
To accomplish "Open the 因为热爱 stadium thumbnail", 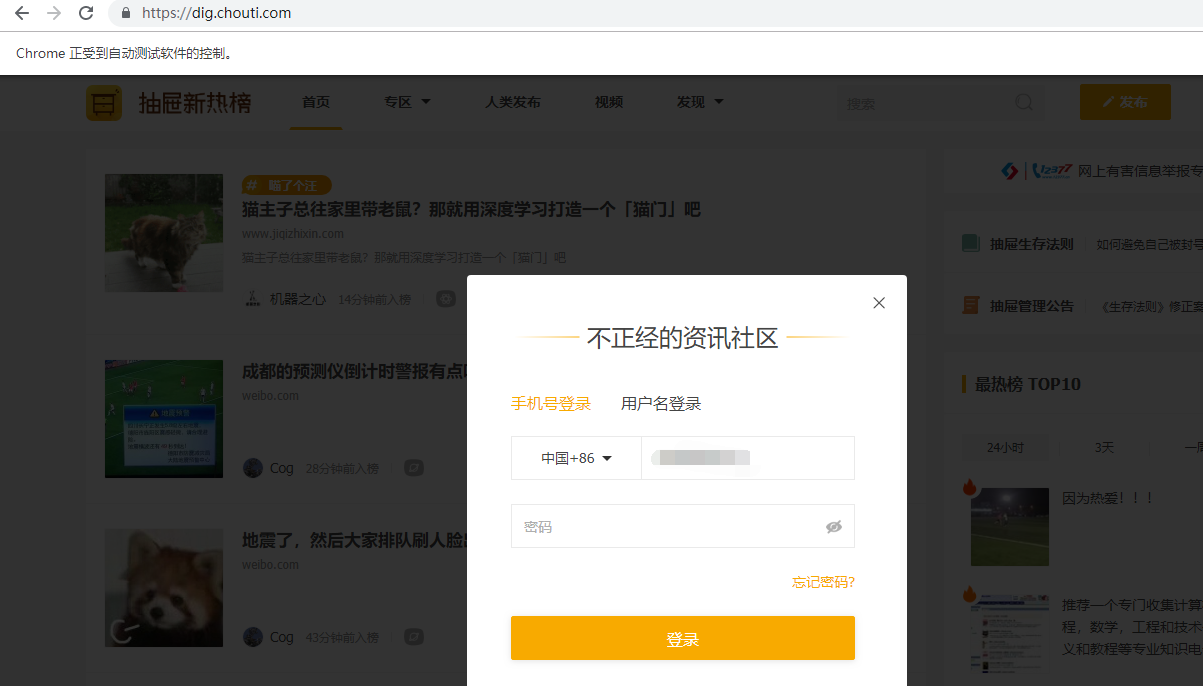I will point(1010,526).
